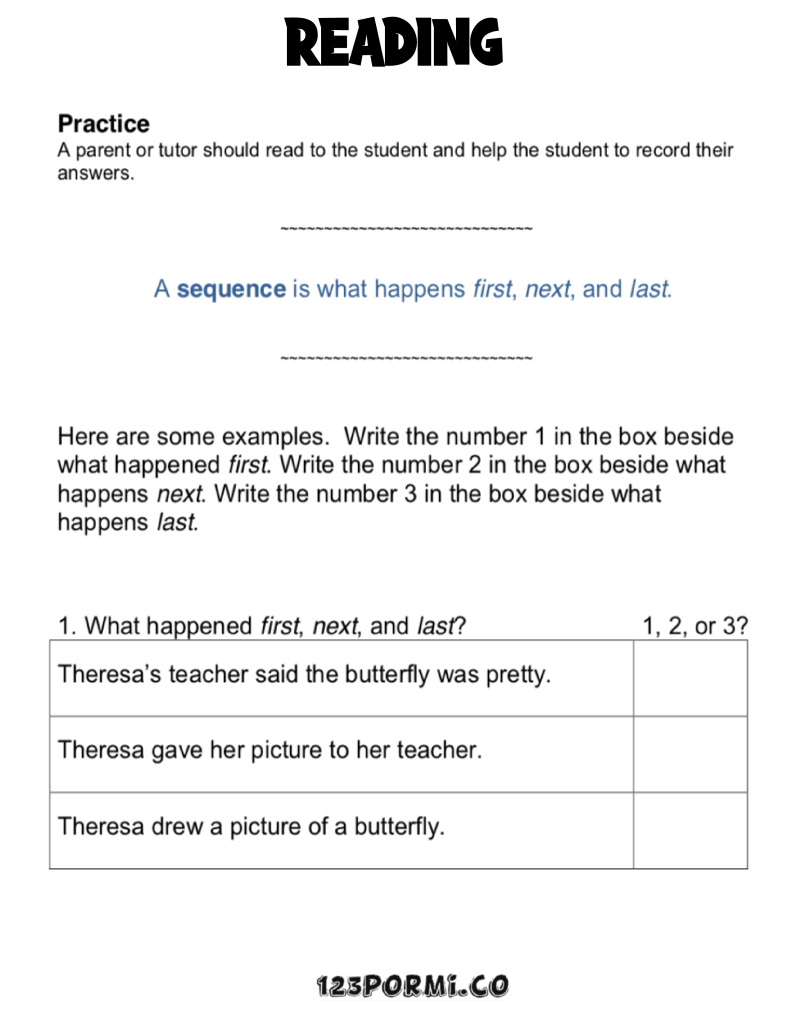Click the "1, 2, or 3?" column header
The width and height of the screenshot is (791, 1023).
point(695,626)
